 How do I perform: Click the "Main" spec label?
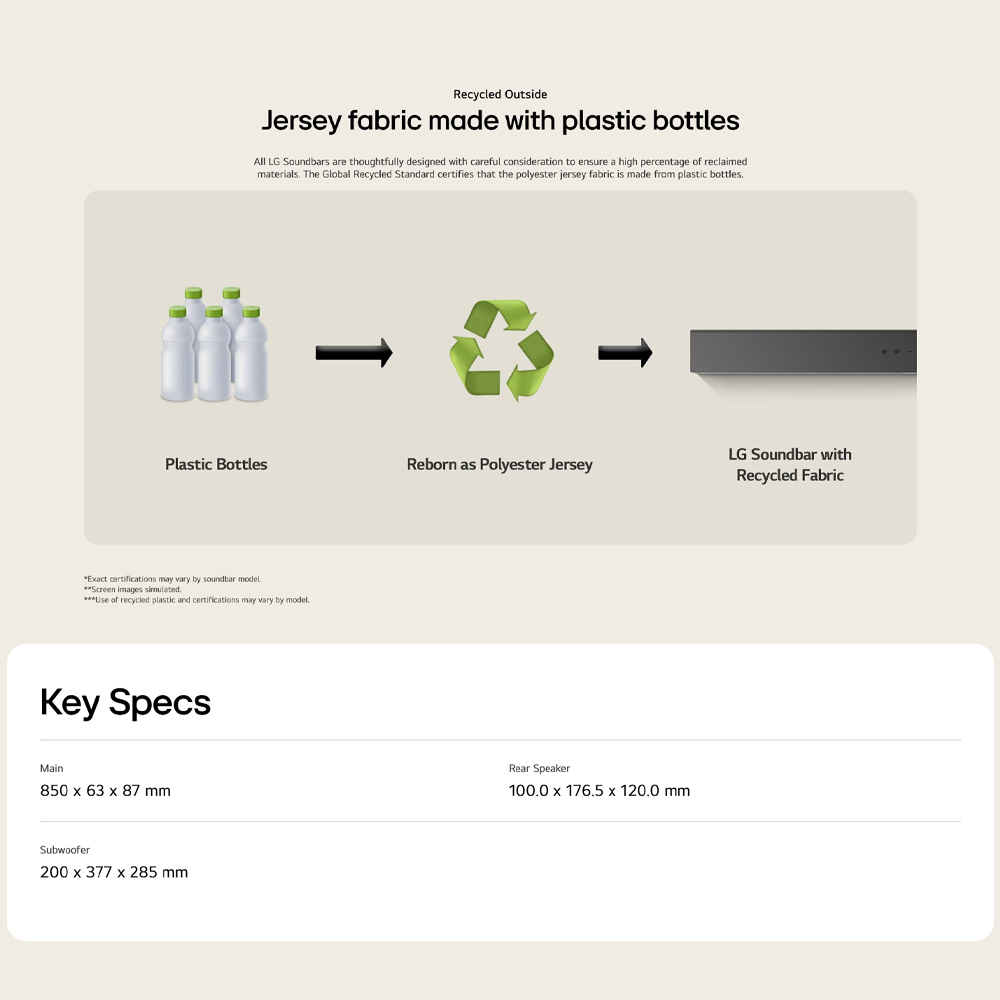52,768
